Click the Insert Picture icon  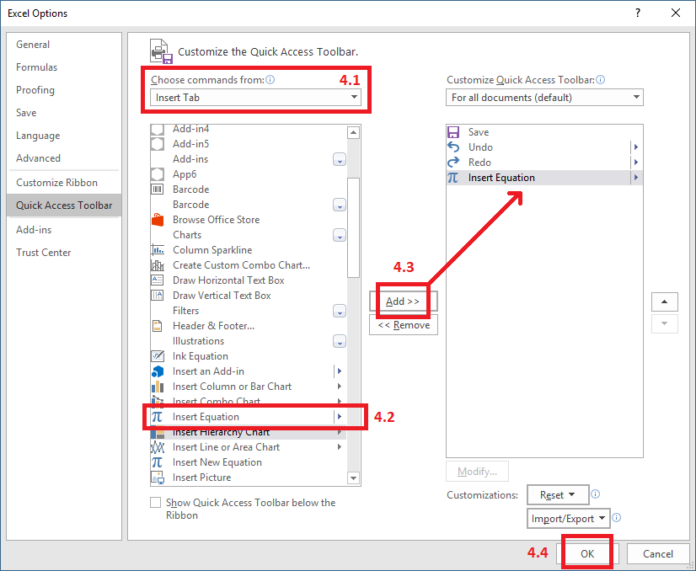click(158, 478)
